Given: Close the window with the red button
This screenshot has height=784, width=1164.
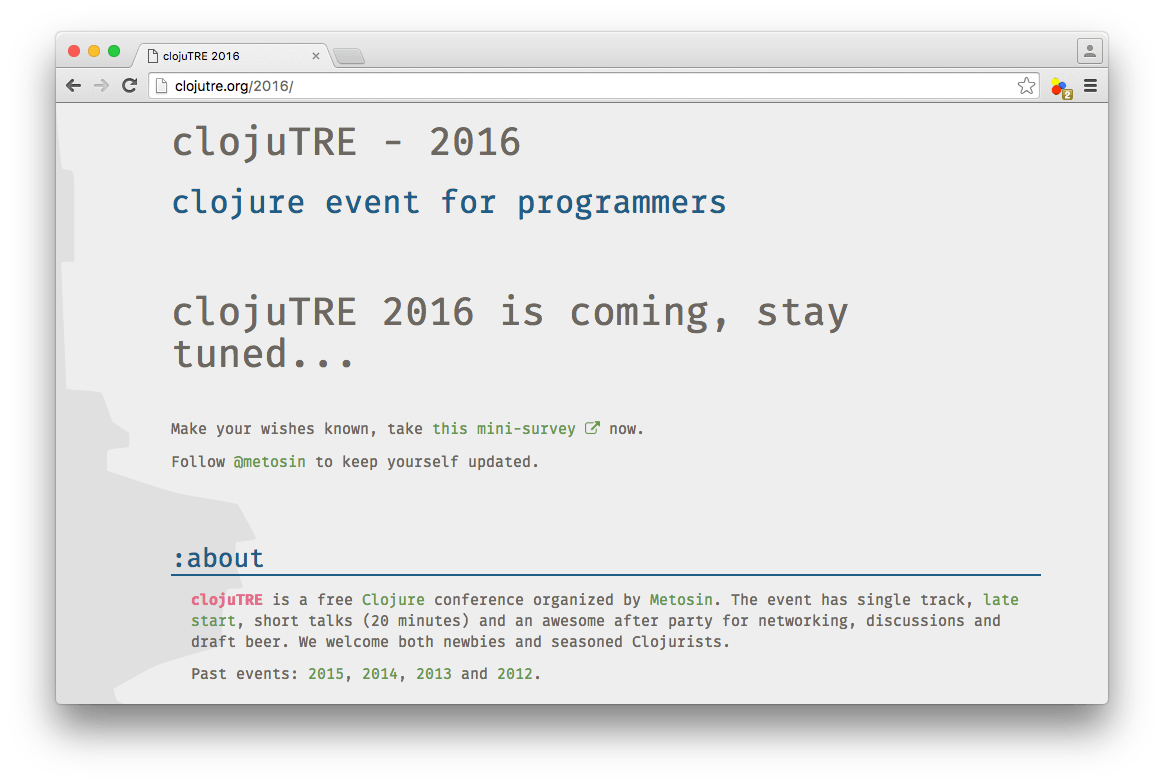Looking at the screenshot, I should [73, 51].
